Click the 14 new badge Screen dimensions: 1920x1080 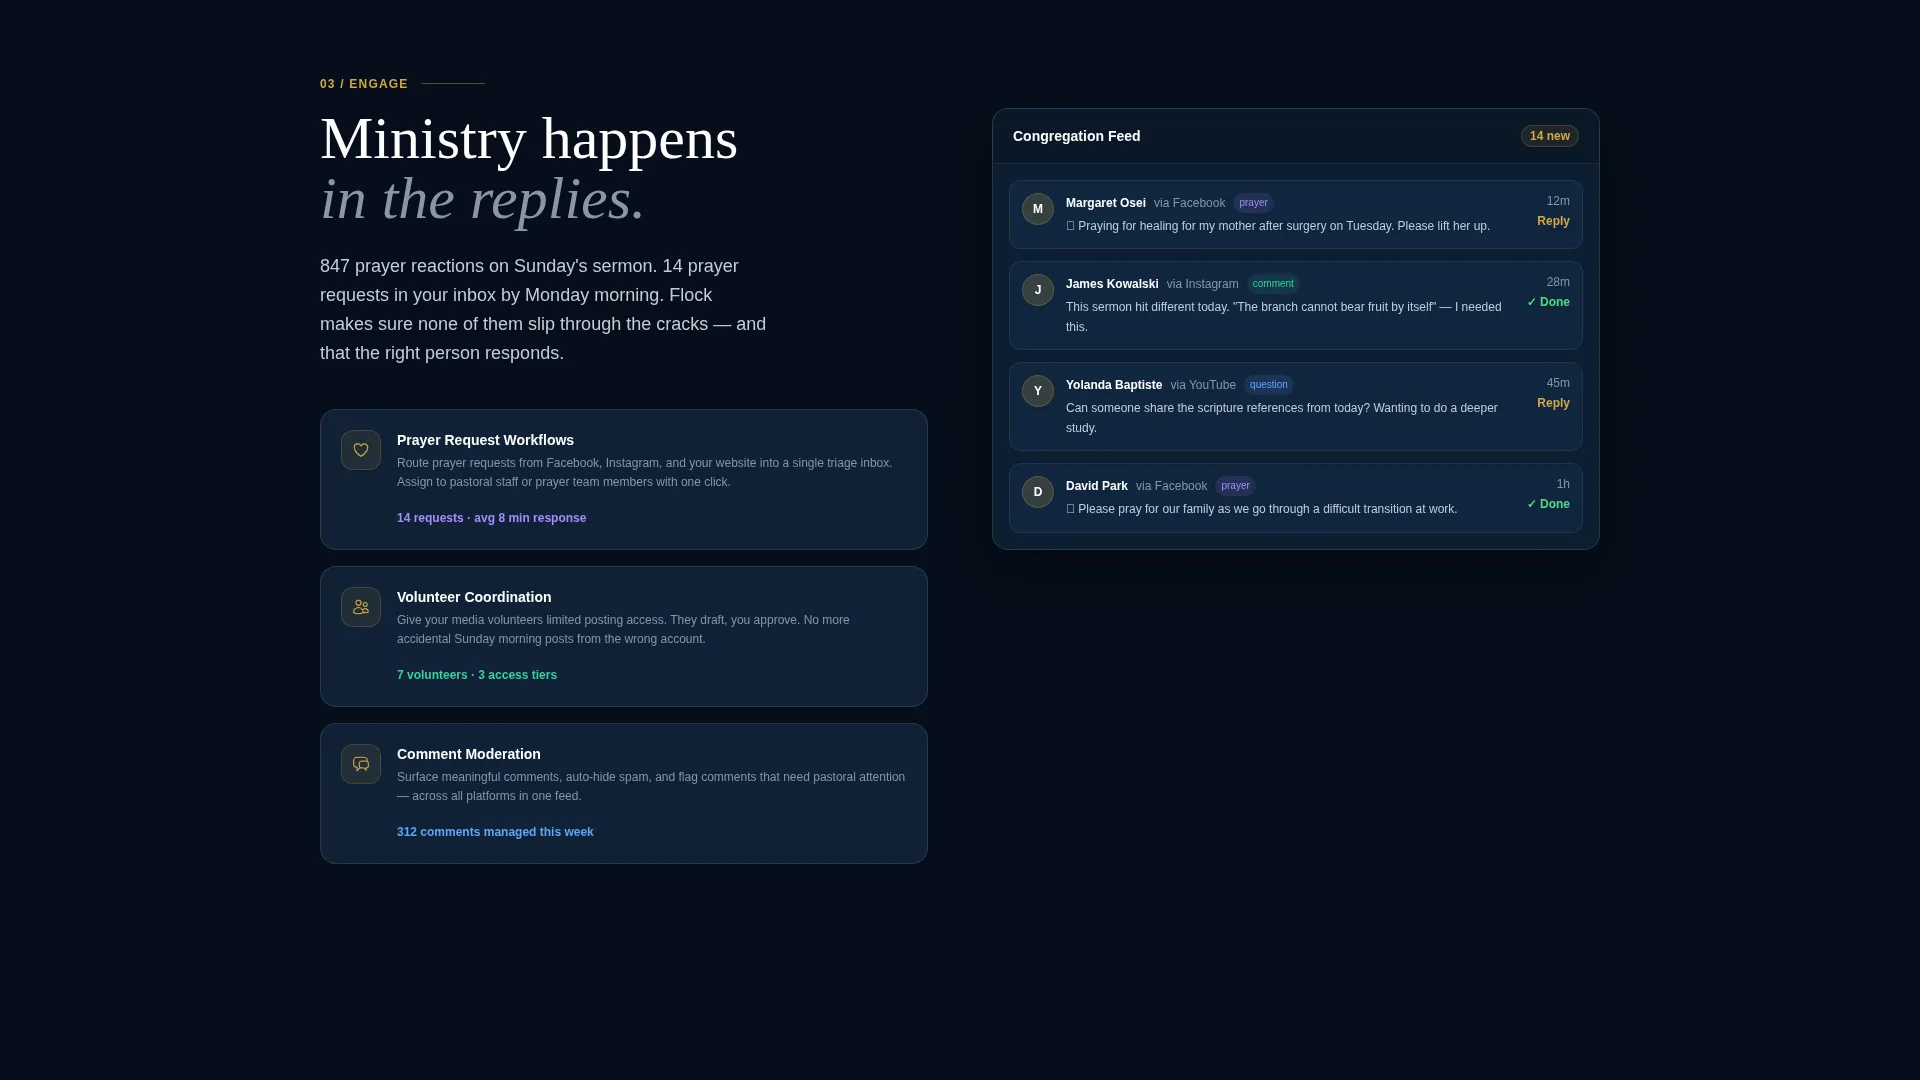pos(1550,136)
